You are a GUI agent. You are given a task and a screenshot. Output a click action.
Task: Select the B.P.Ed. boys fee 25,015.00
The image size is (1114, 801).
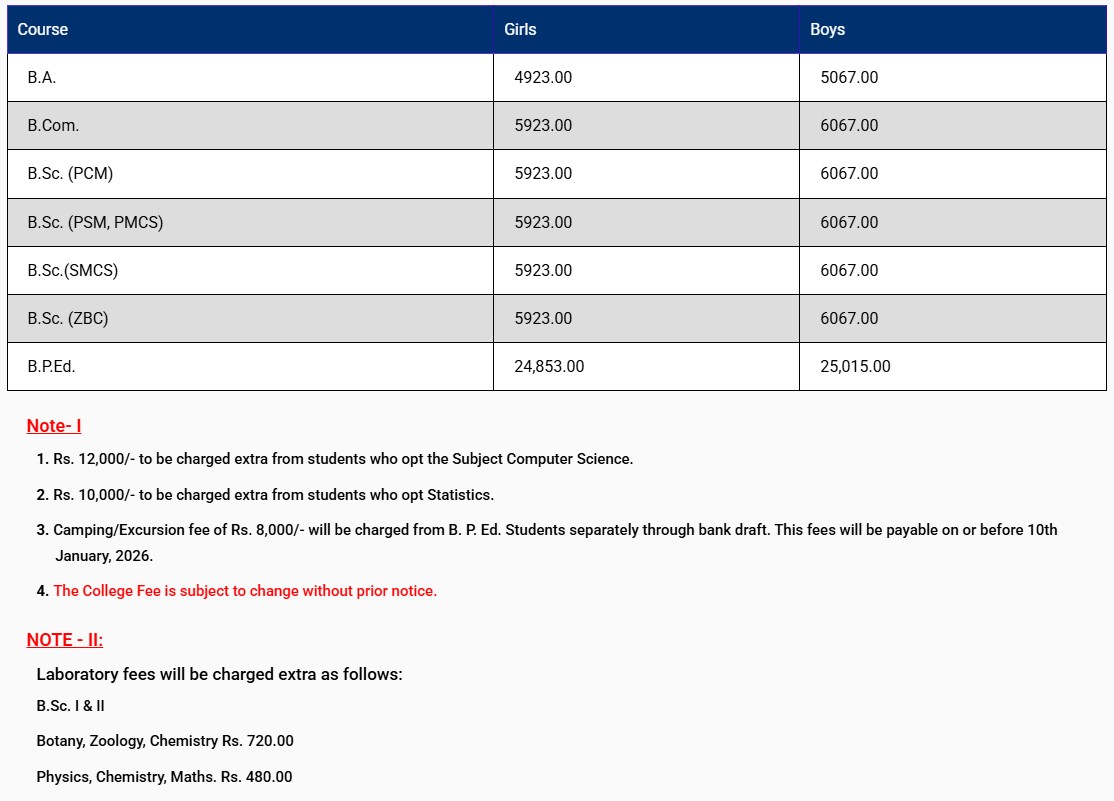point(855,366)
